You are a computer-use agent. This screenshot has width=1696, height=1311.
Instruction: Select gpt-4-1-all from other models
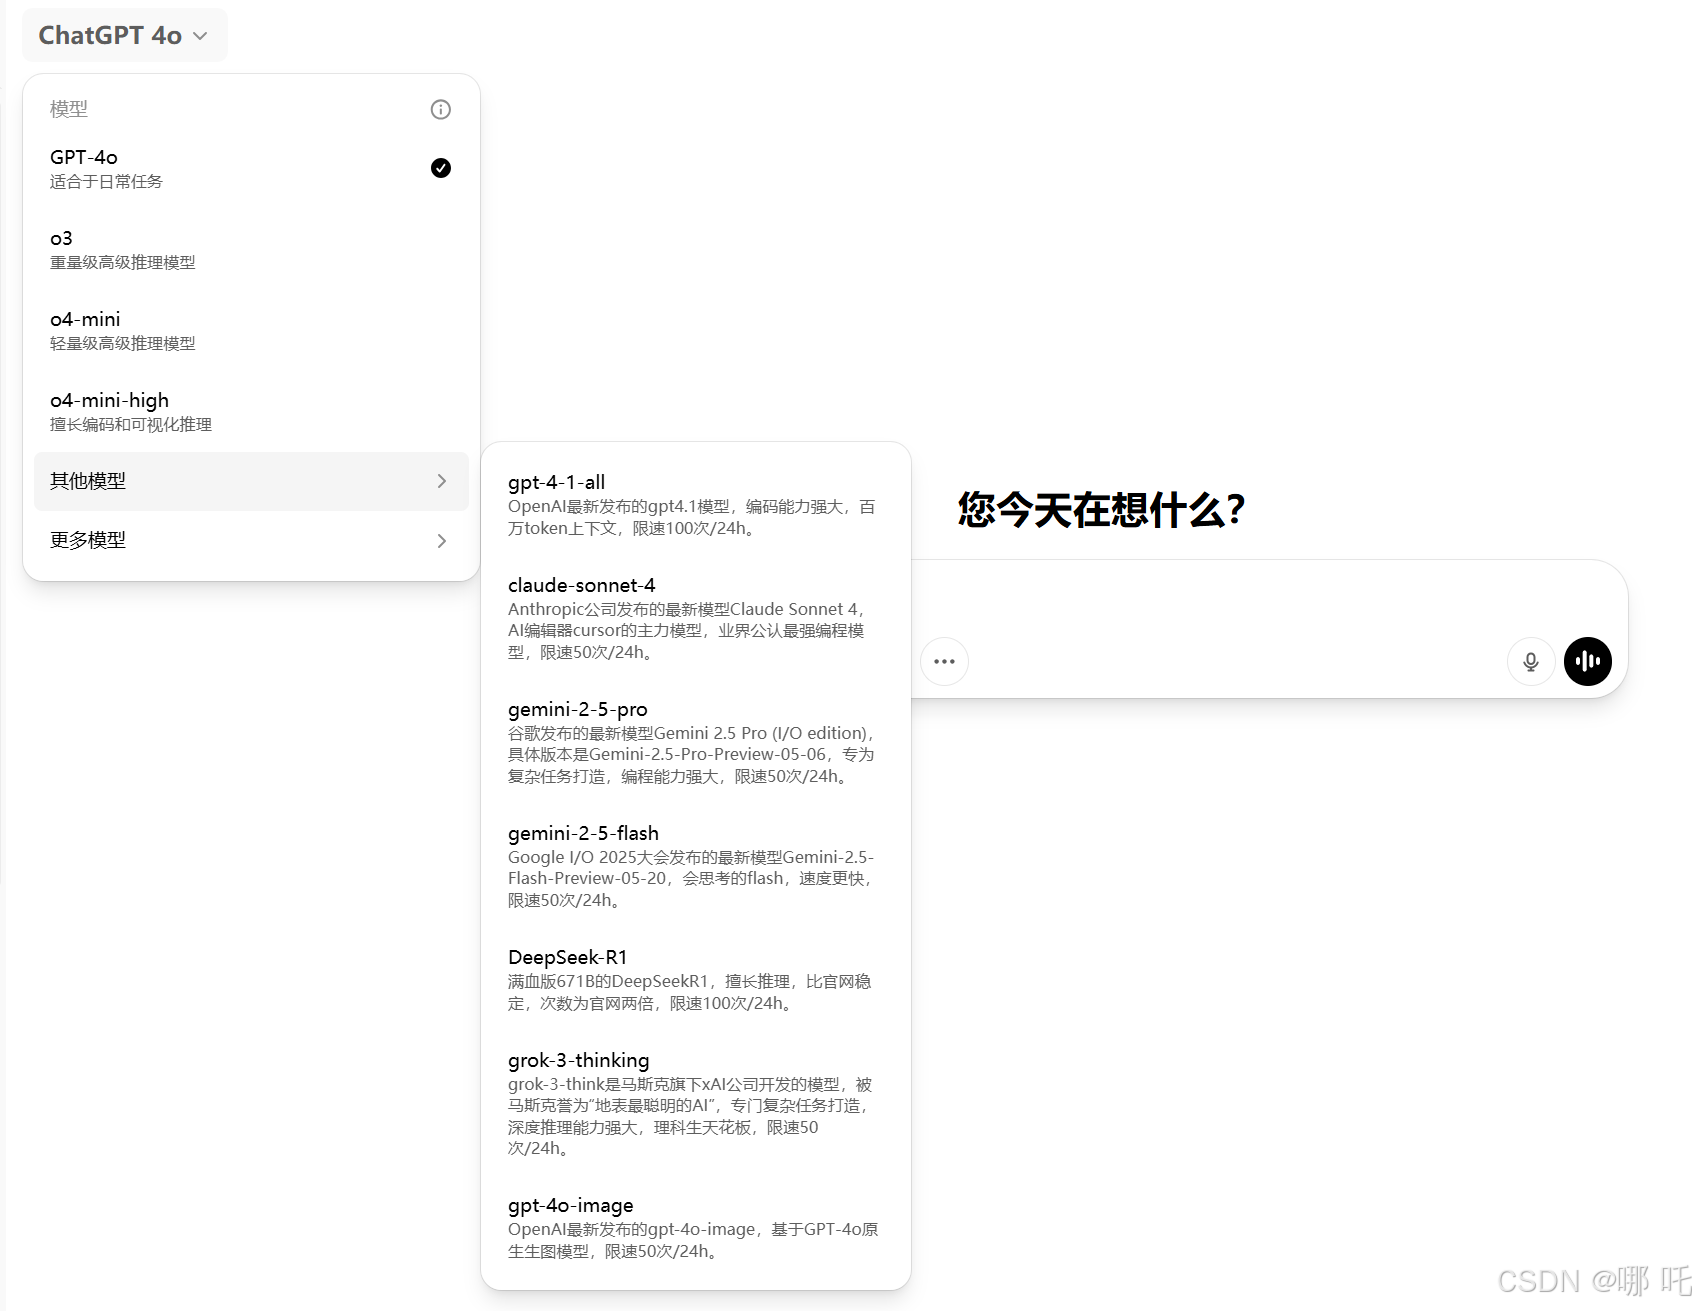[695, 505]
